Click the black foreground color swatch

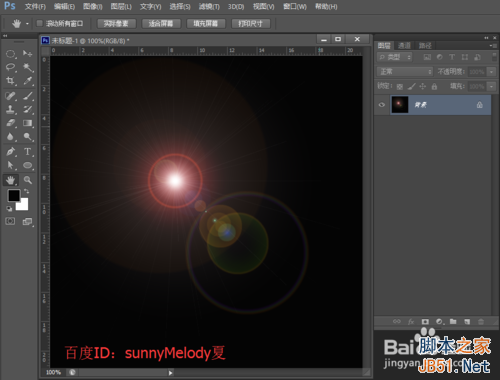pos(14,195)
